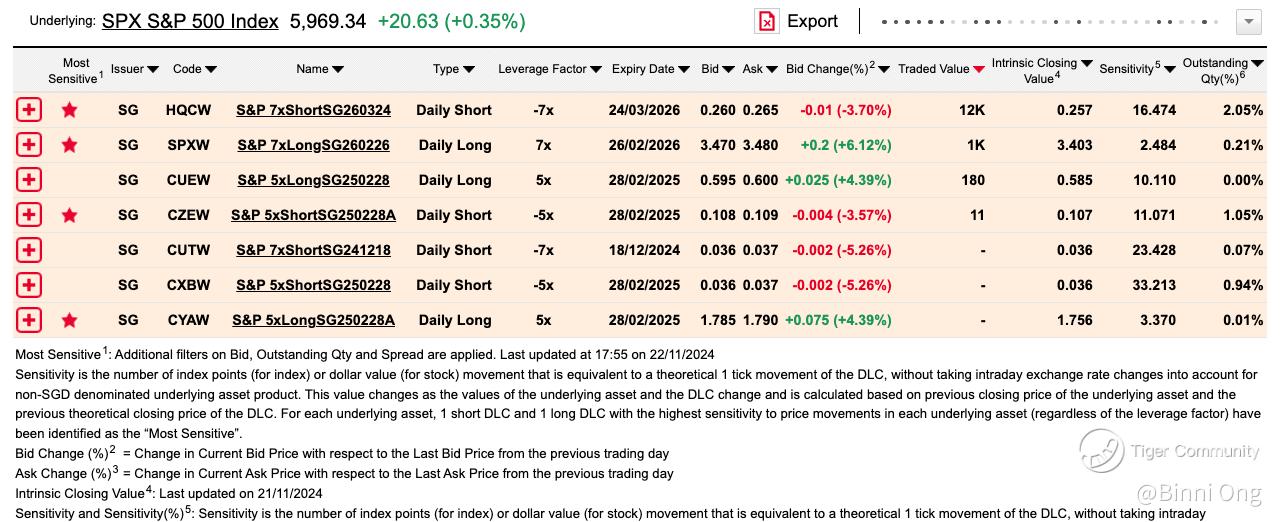This screenshot has height=522, width=1286.
Task: Click the red star for HQCW
Action: coord(69,110)
